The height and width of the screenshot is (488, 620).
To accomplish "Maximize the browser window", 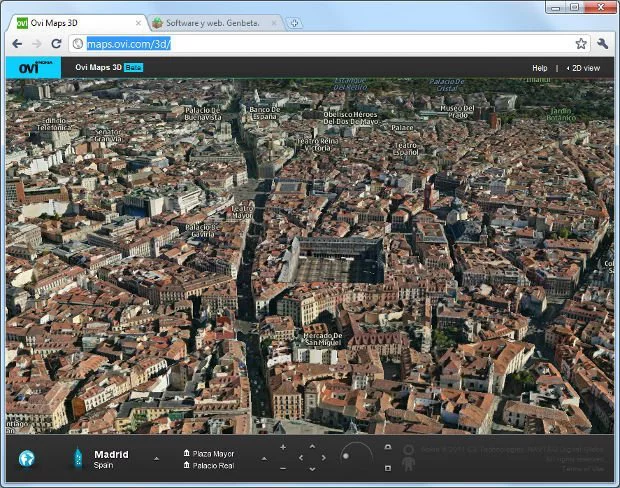I will (x=575, y=7).
